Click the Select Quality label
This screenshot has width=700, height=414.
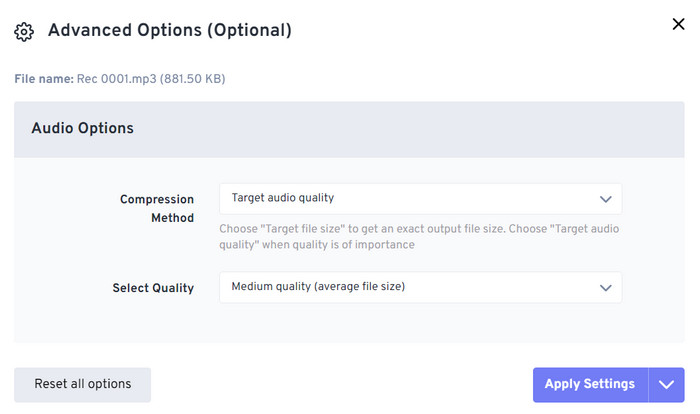pyautogui.click(x=153, y=288)
